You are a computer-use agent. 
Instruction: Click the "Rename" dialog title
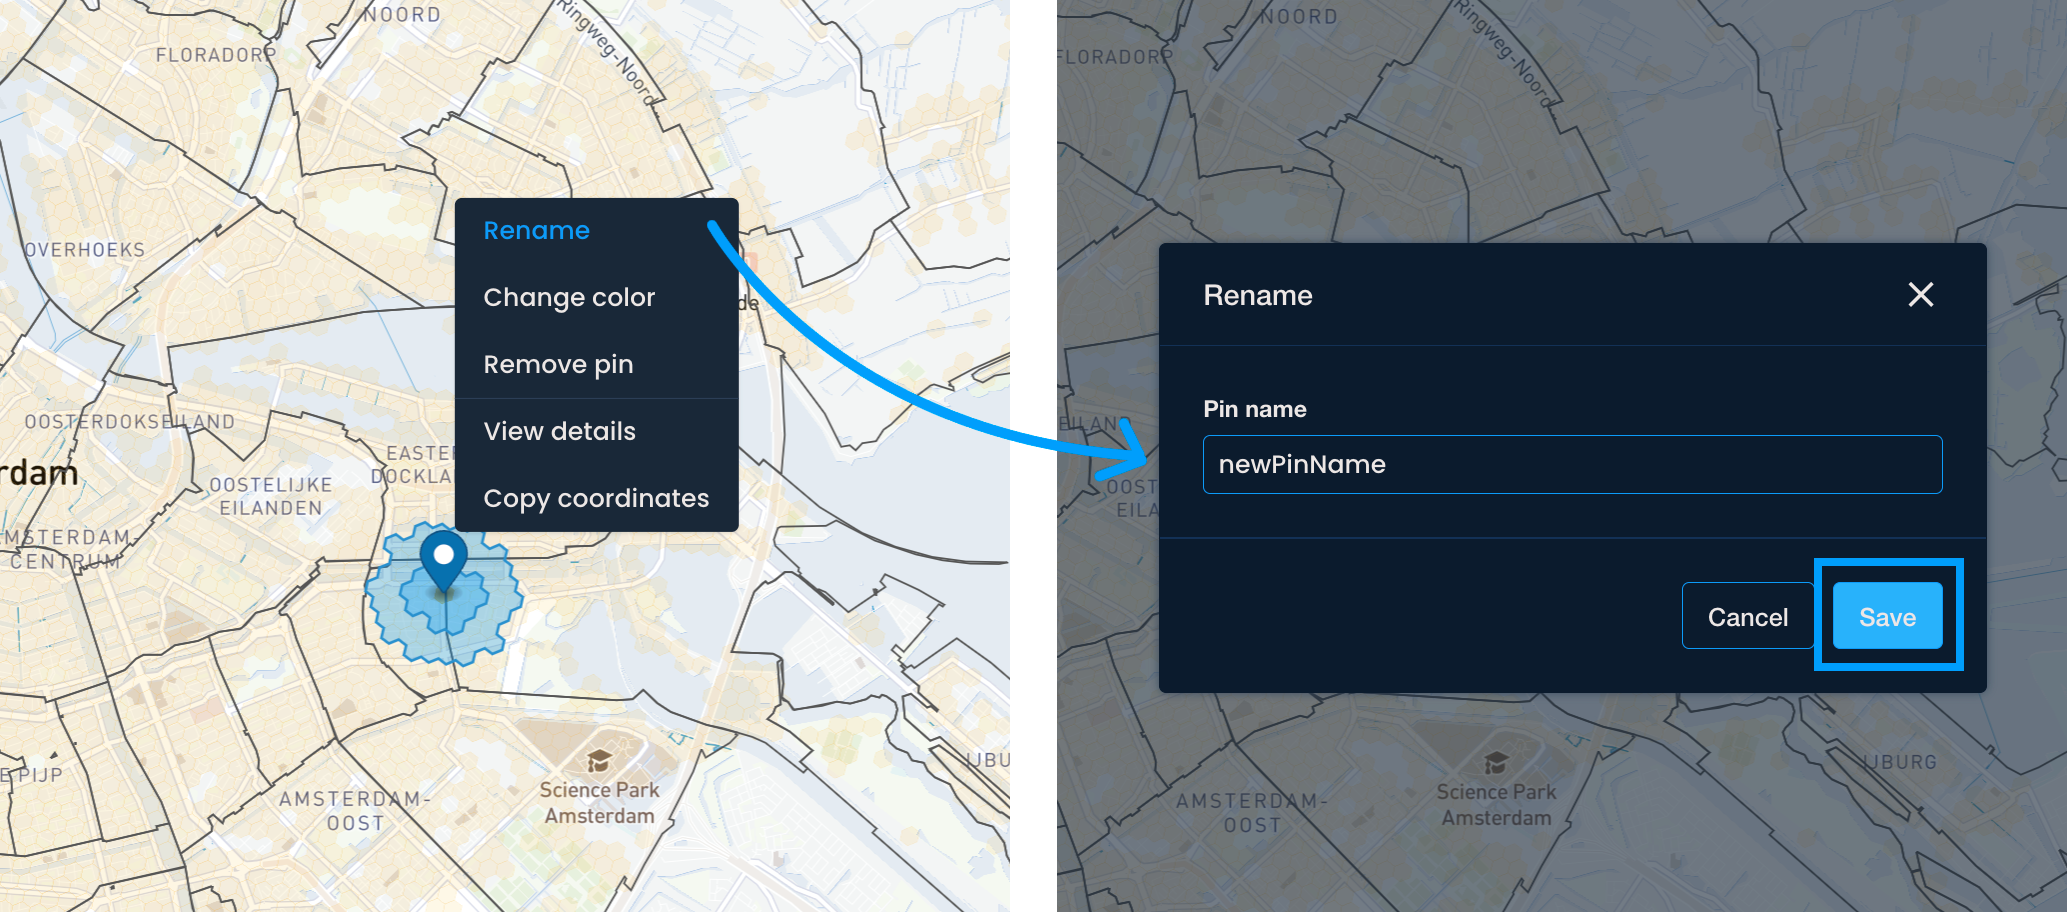coord(1257,295)
